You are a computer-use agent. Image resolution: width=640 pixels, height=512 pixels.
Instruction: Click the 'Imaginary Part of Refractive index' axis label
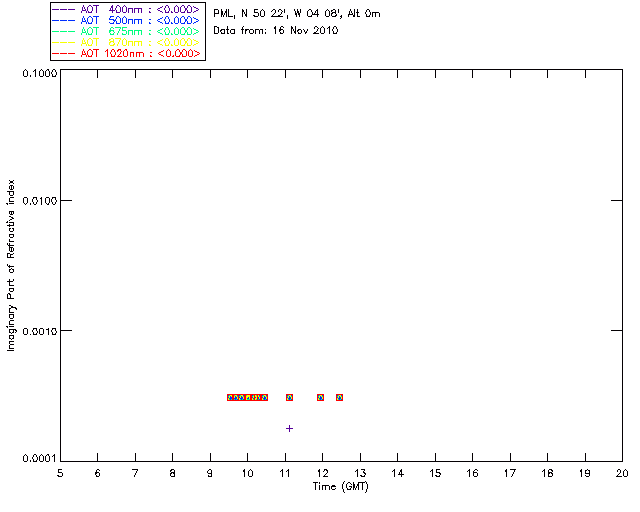pos(11,265)
